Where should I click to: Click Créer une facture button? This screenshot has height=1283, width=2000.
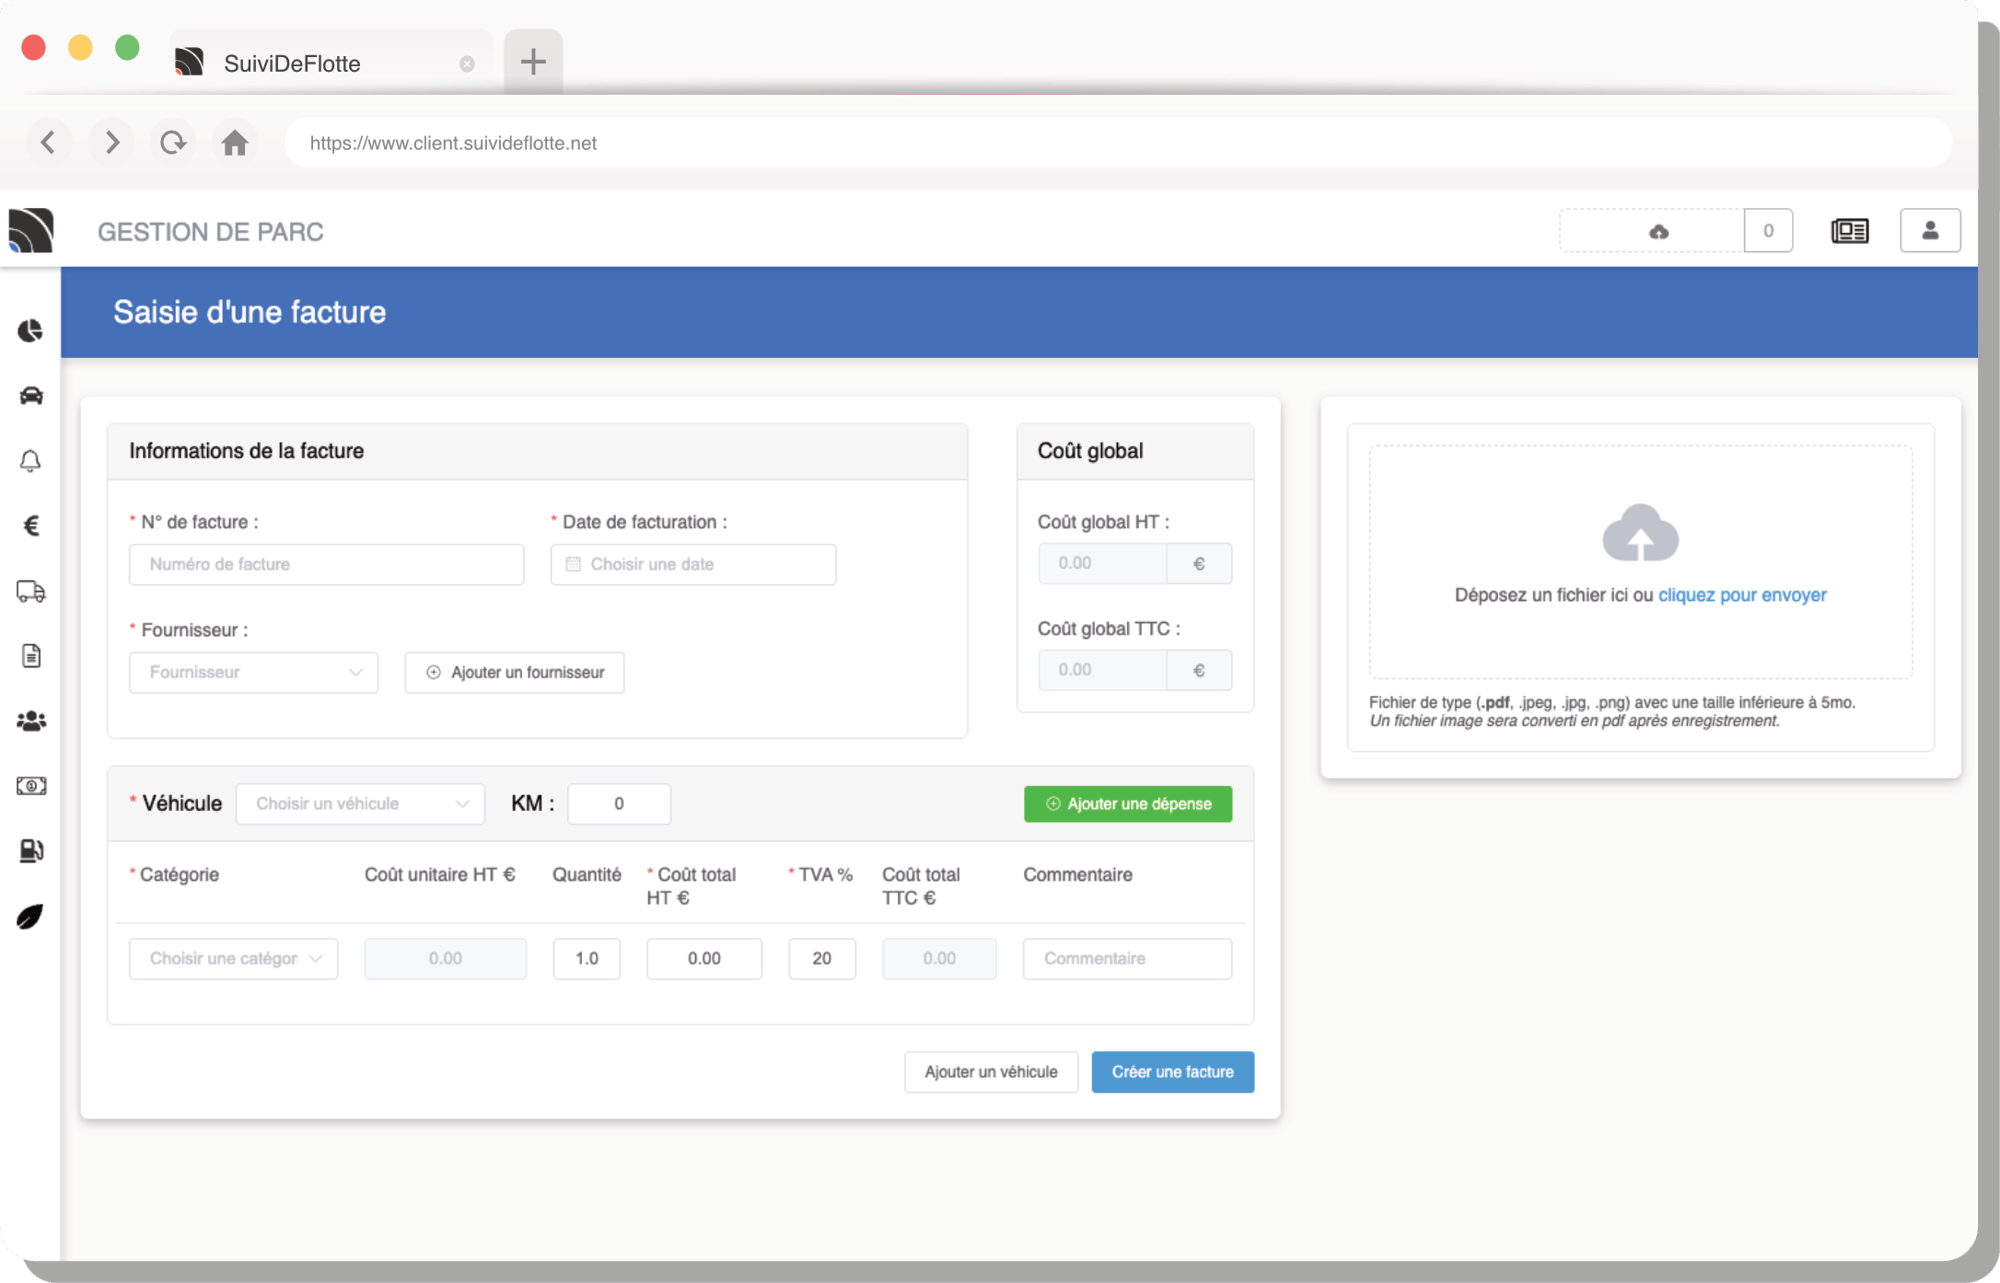tap(1173, 1072)
